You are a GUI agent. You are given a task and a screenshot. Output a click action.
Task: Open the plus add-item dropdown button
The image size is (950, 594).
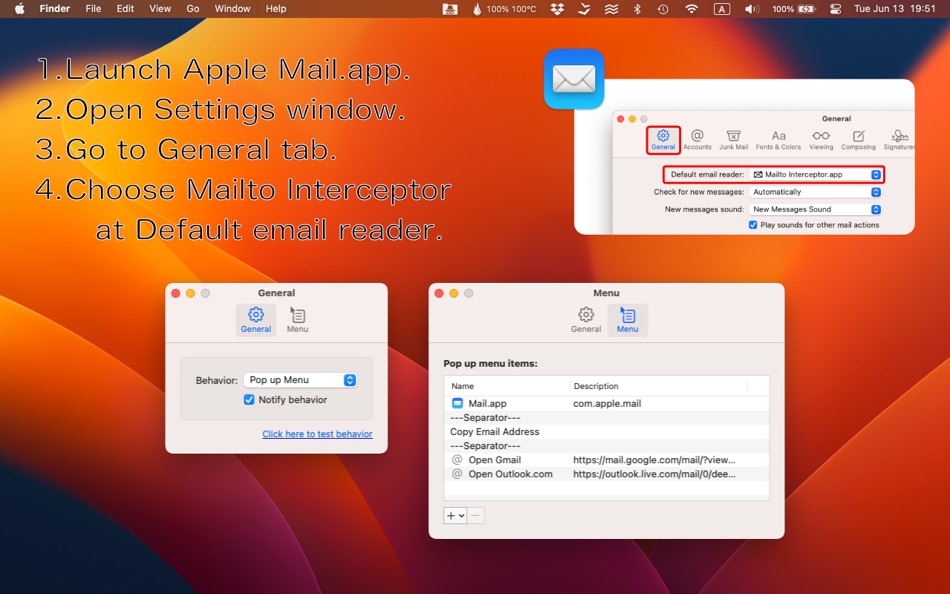point(455,516)
